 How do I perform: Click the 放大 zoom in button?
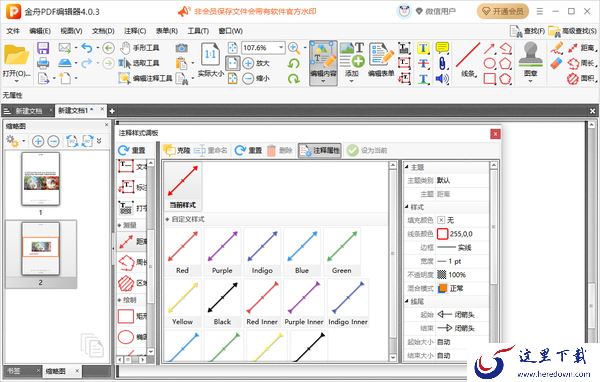(256, 63)
